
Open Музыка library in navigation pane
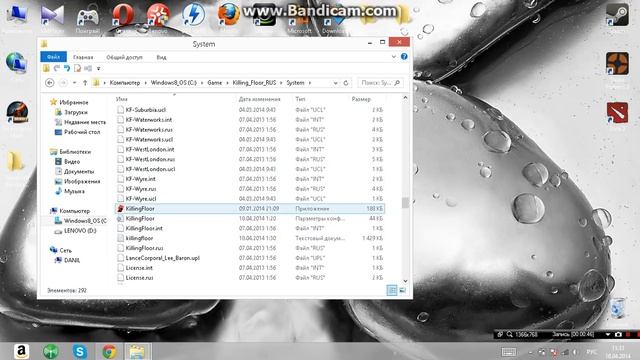tap(70, 191)
